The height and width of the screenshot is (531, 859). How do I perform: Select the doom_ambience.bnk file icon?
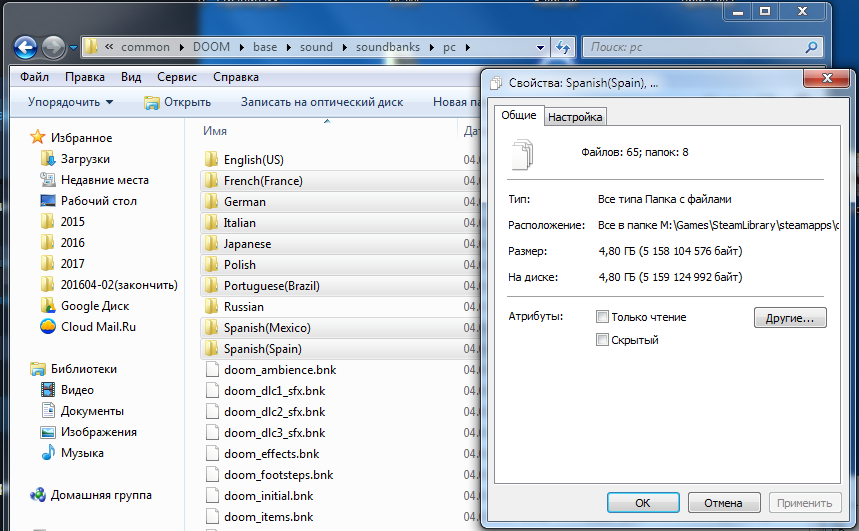point(212,369)
